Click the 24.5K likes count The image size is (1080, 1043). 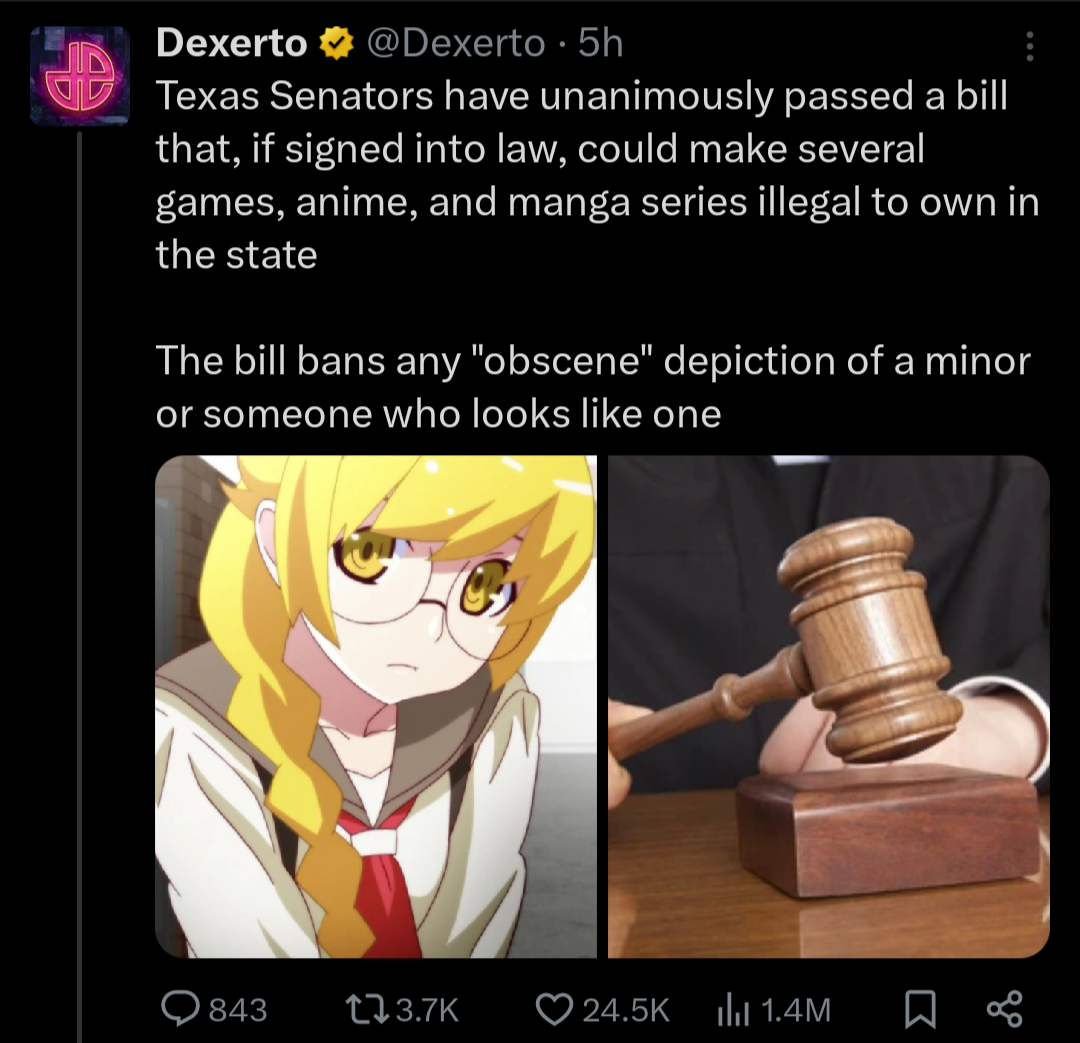pyautogui.click(x=625, y=1011)
